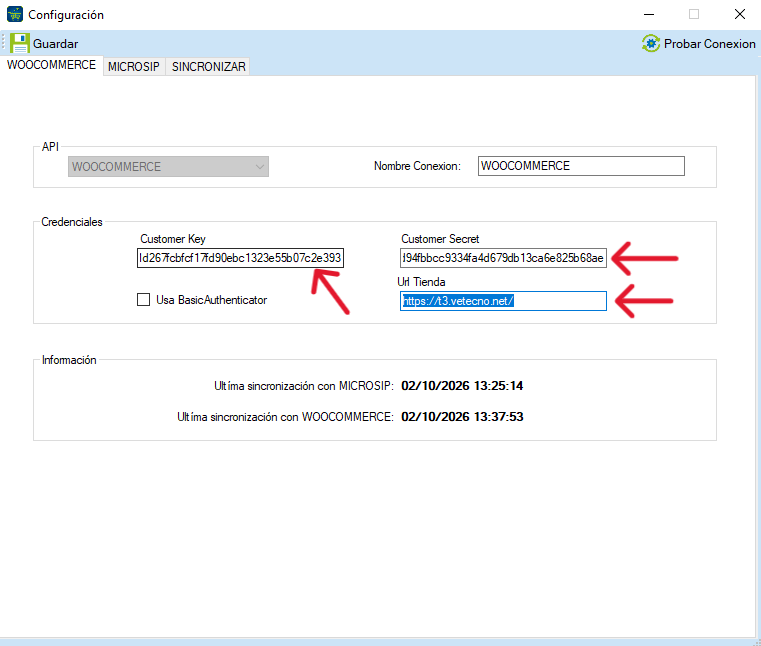This screenshot has width=761, height=646.
Task: Open the API WOOCOMMERCE dropdown
Action: coord(168,166)
